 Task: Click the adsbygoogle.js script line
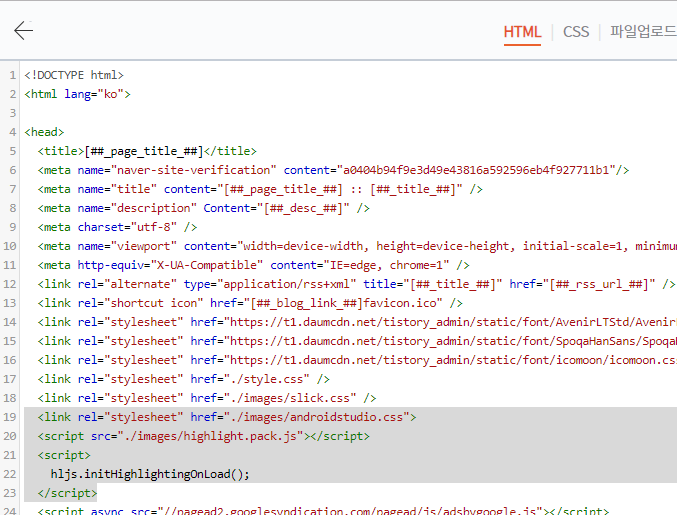pyautogui.click(x=323, y=511)
